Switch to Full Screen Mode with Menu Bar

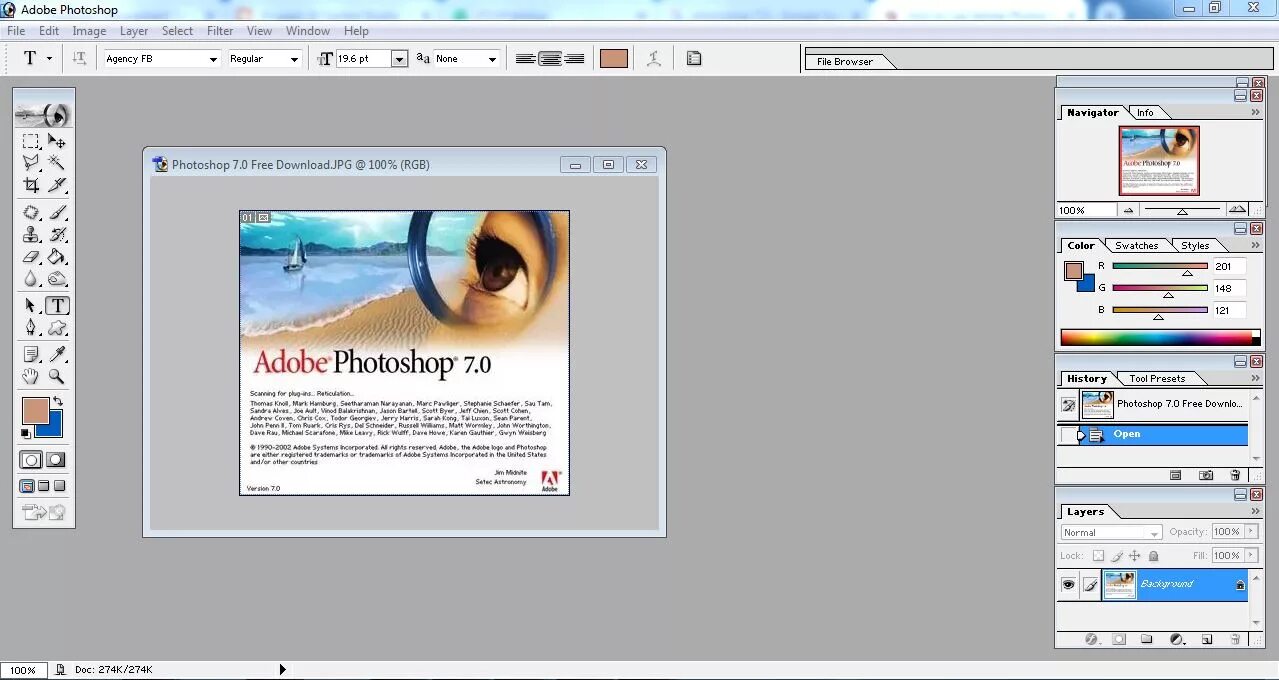point(44,487)
